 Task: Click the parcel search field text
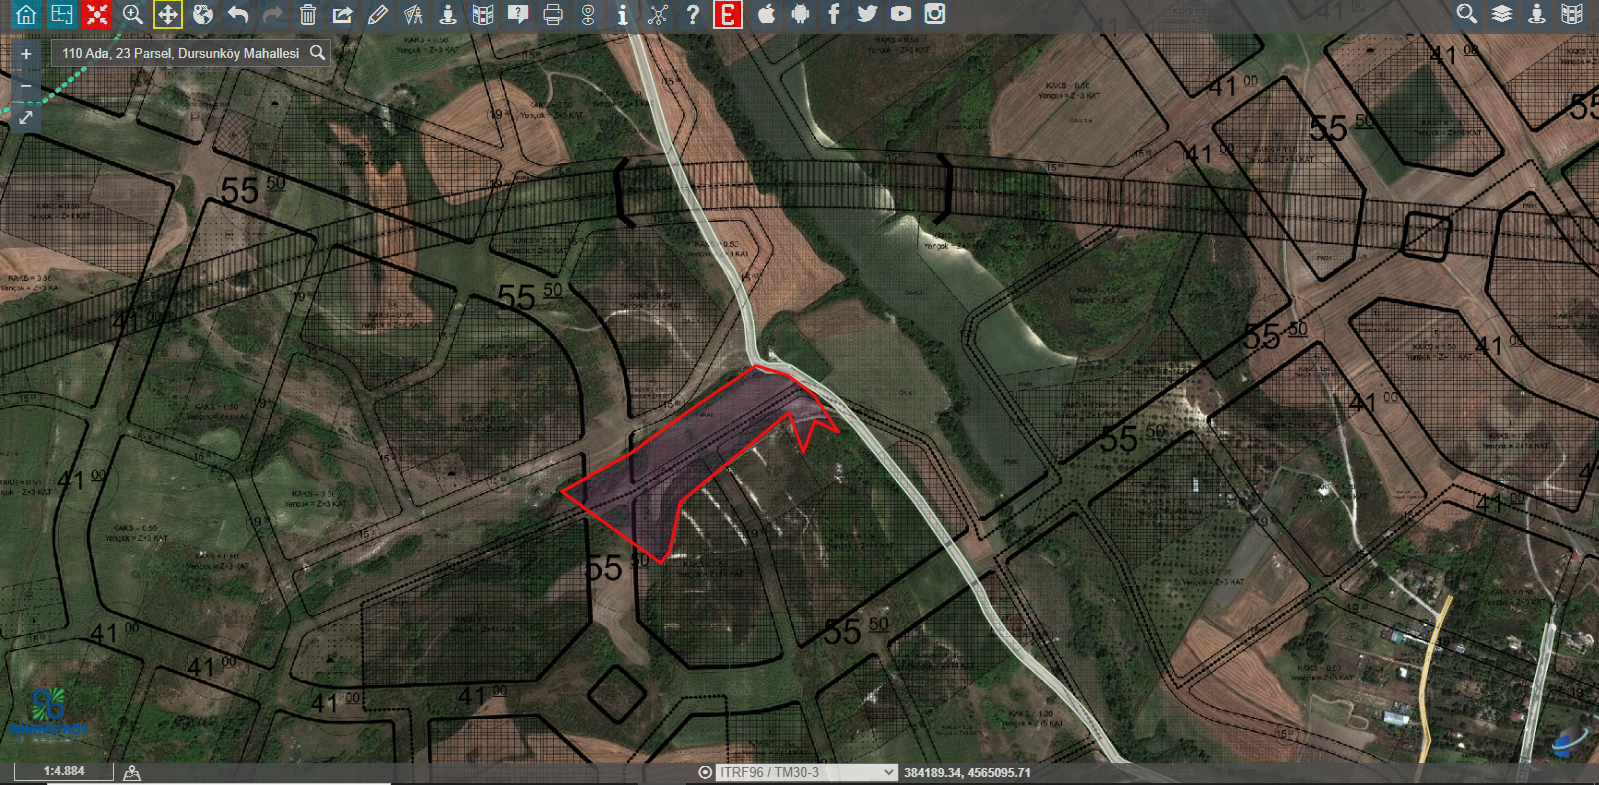(180, 53)
